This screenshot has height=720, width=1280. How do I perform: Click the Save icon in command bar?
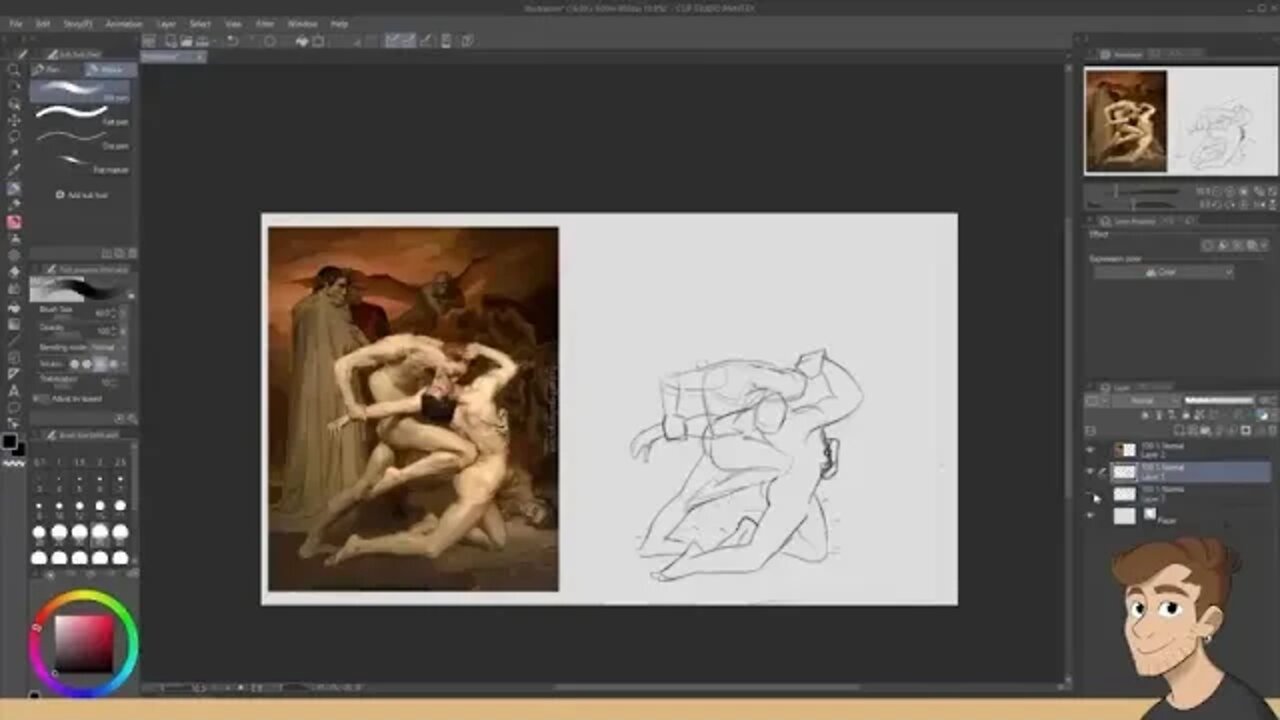pos(201,41)
